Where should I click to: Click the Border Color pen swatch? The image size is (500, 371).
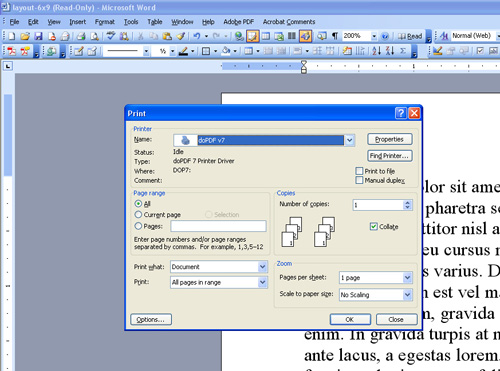click(183, 51)
